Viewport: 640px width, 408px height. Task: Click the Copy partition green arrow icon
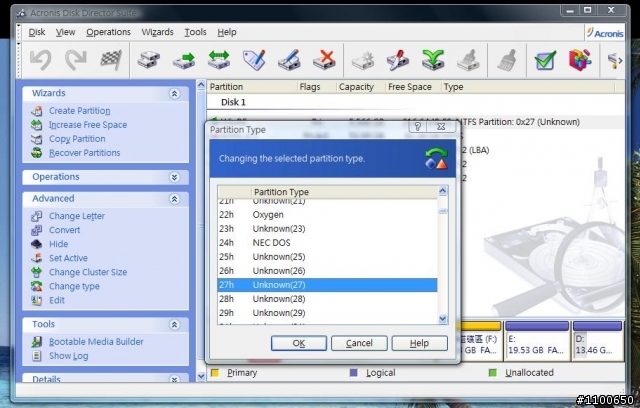tap(184, 60)
